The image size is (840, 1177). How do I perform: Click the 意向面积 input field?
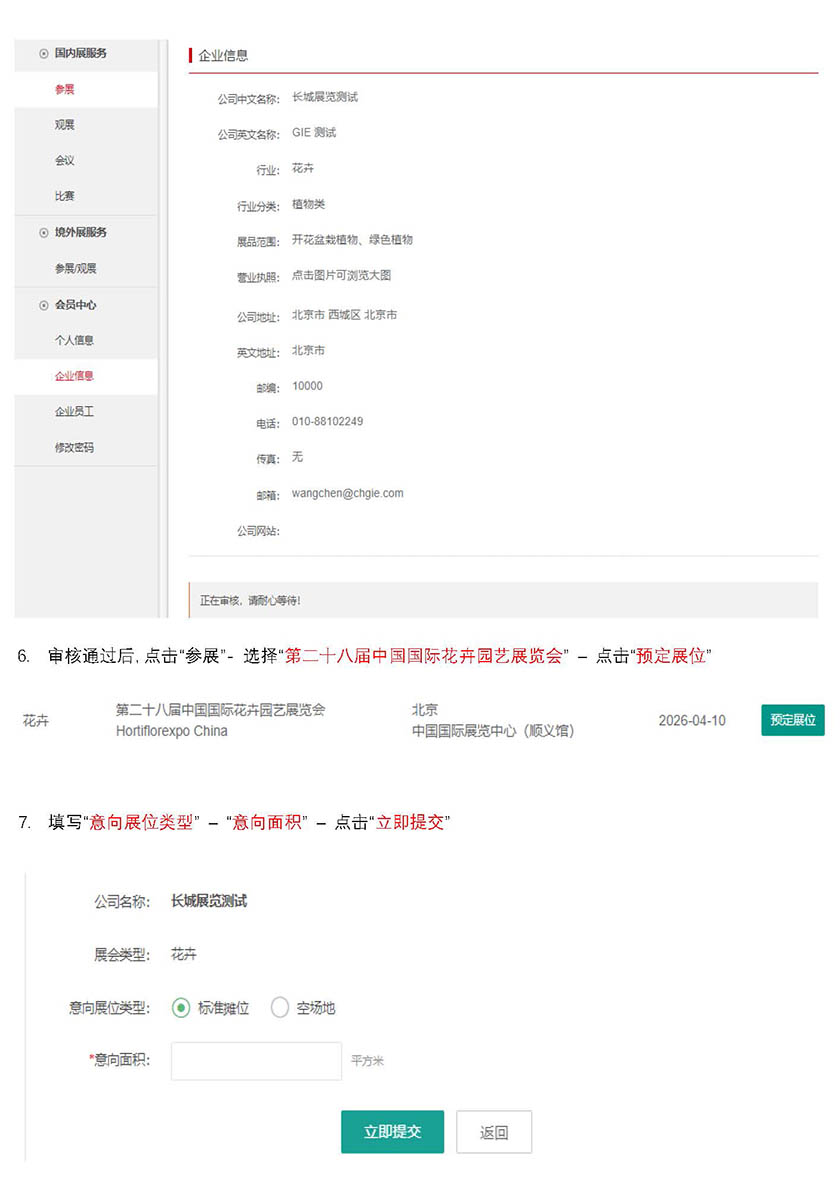coord(256,1061)
